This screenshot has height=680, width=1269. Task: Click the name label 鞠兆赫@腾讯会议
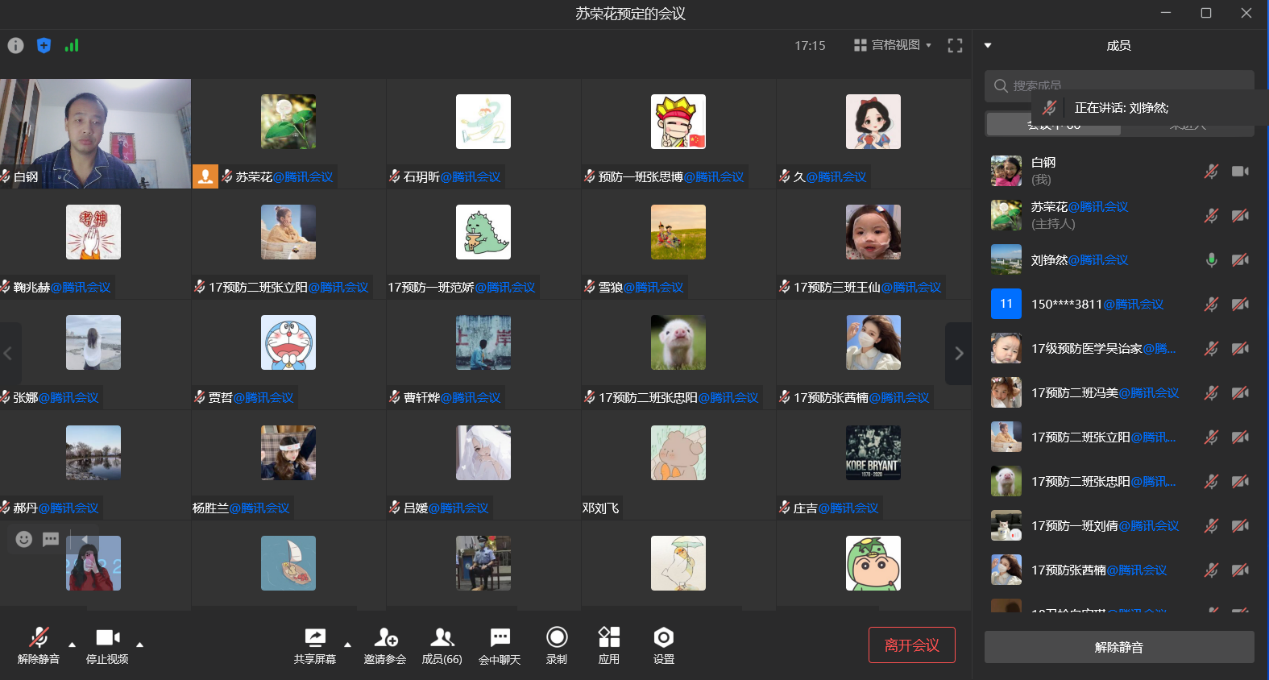[x=62, y=287]
